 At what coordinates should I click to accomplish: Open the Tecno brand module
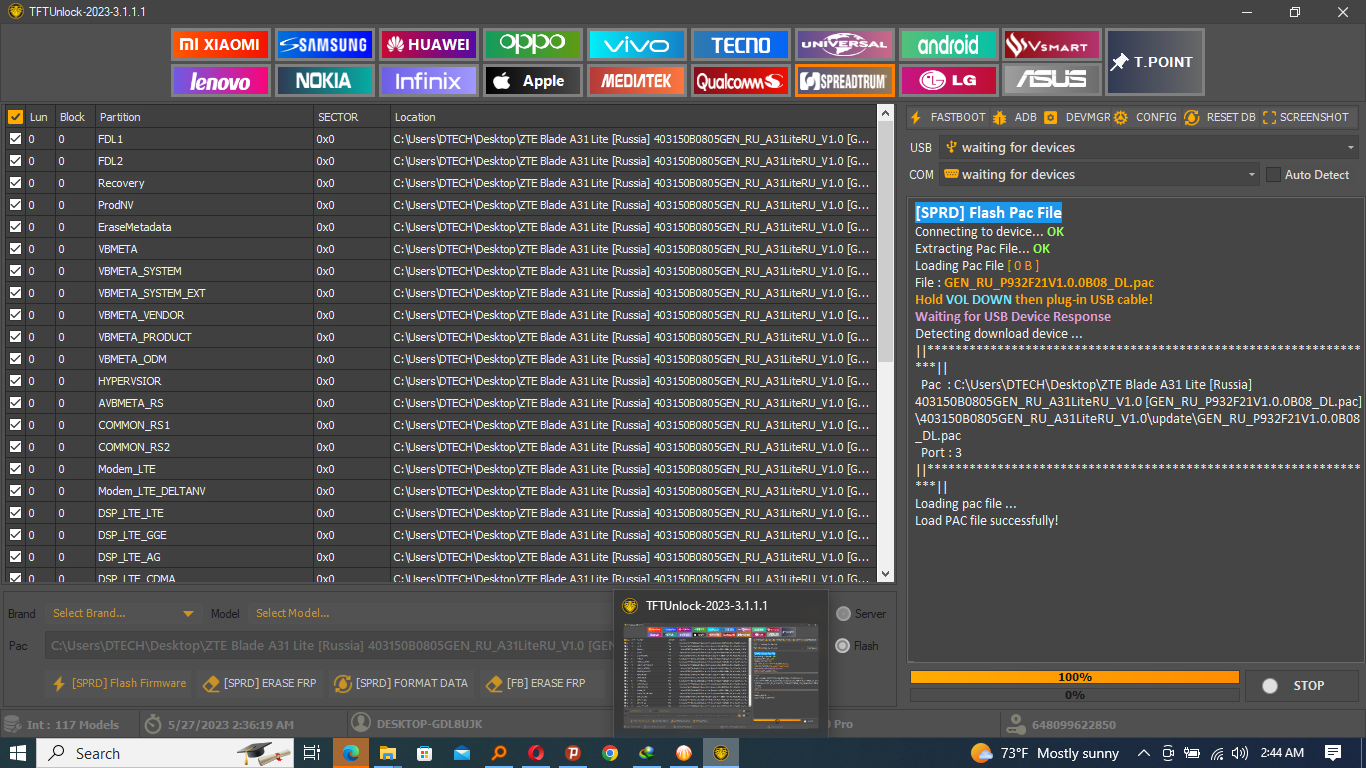click(740, 45)
